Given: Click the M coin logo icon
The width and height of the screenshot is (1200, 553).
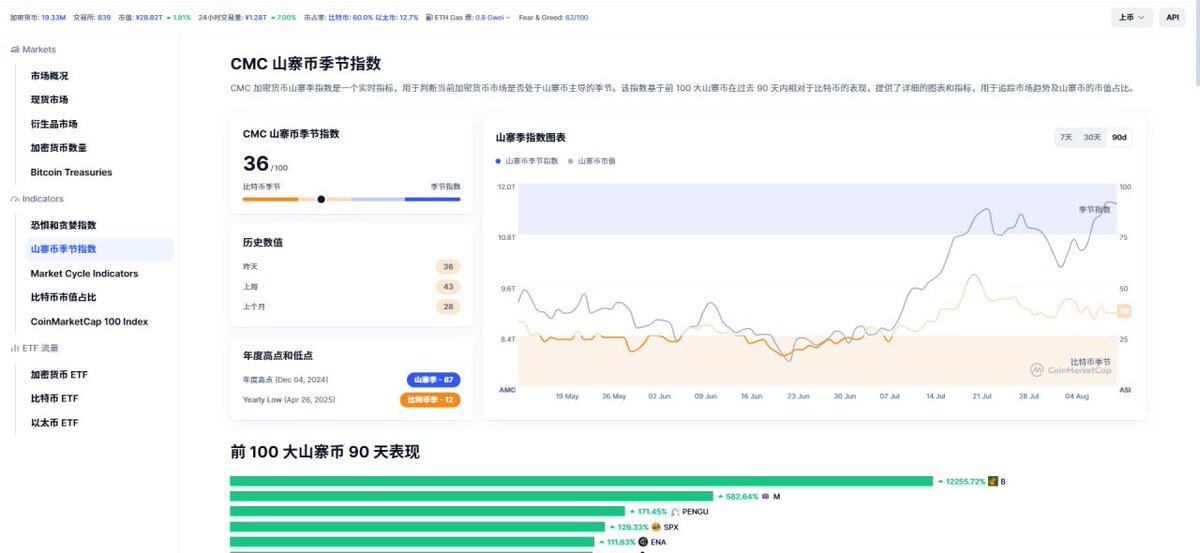Looking at the screenshot, I should (766, 496).
